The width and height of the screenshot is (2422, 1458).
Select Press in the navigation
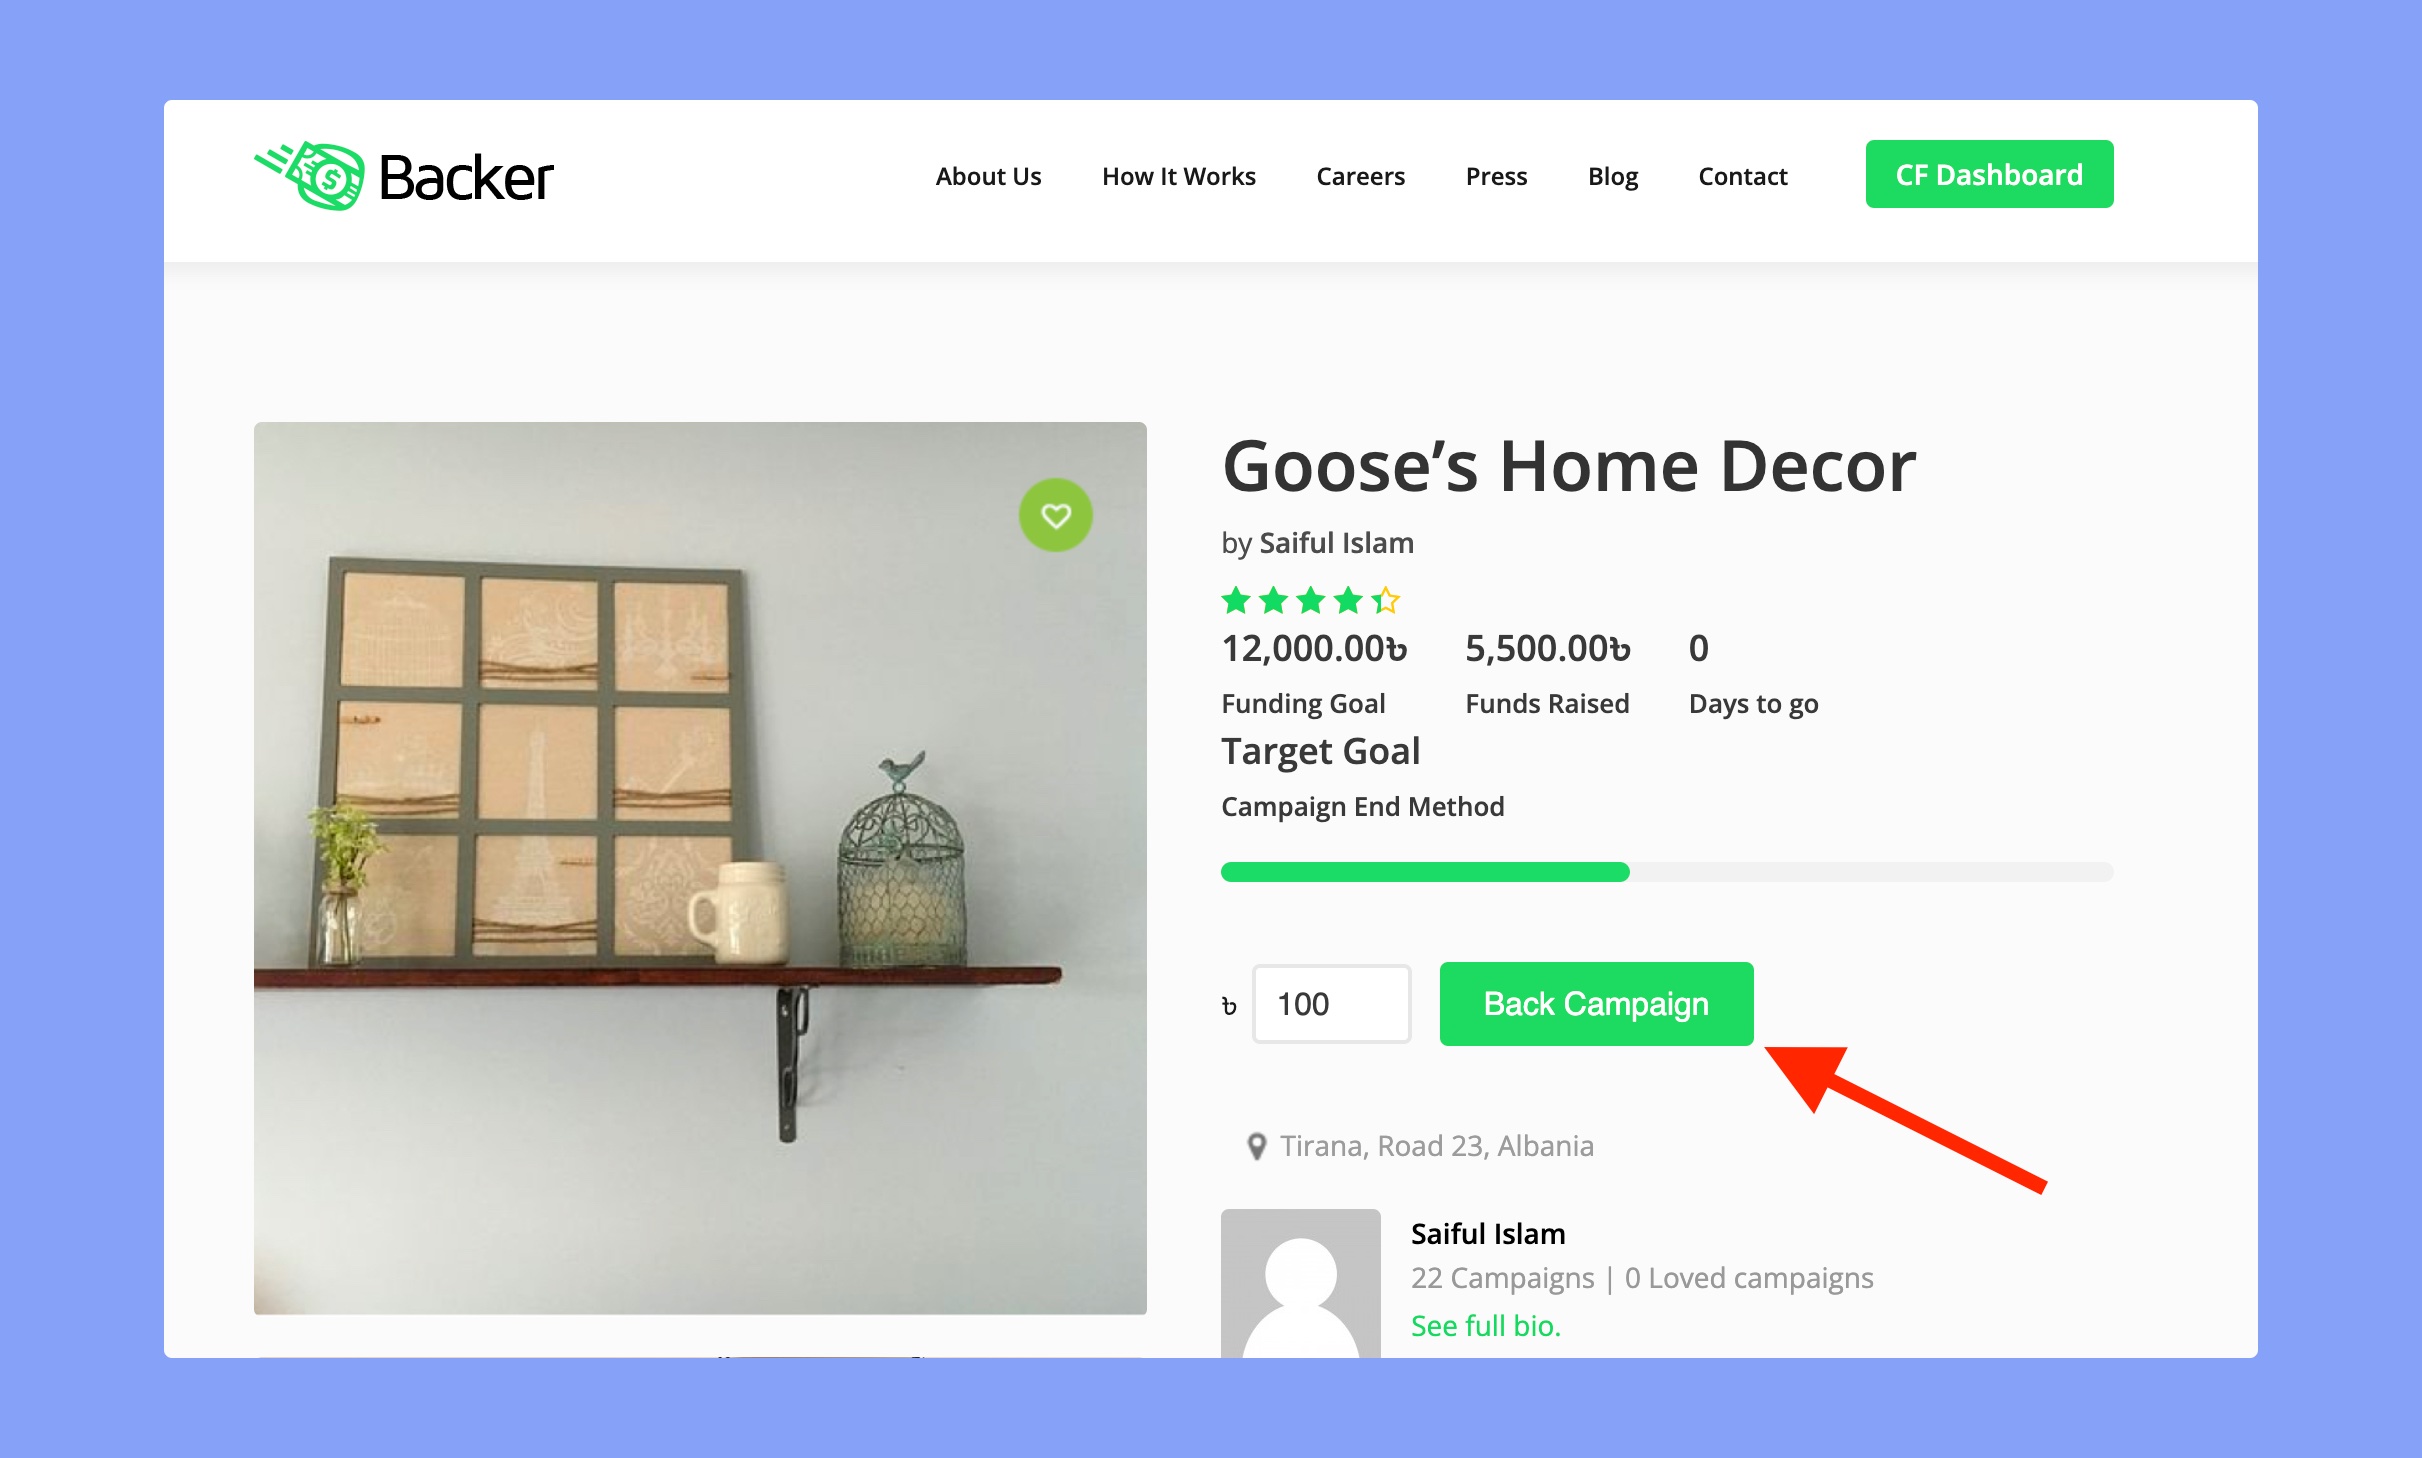coord(1496,176)
